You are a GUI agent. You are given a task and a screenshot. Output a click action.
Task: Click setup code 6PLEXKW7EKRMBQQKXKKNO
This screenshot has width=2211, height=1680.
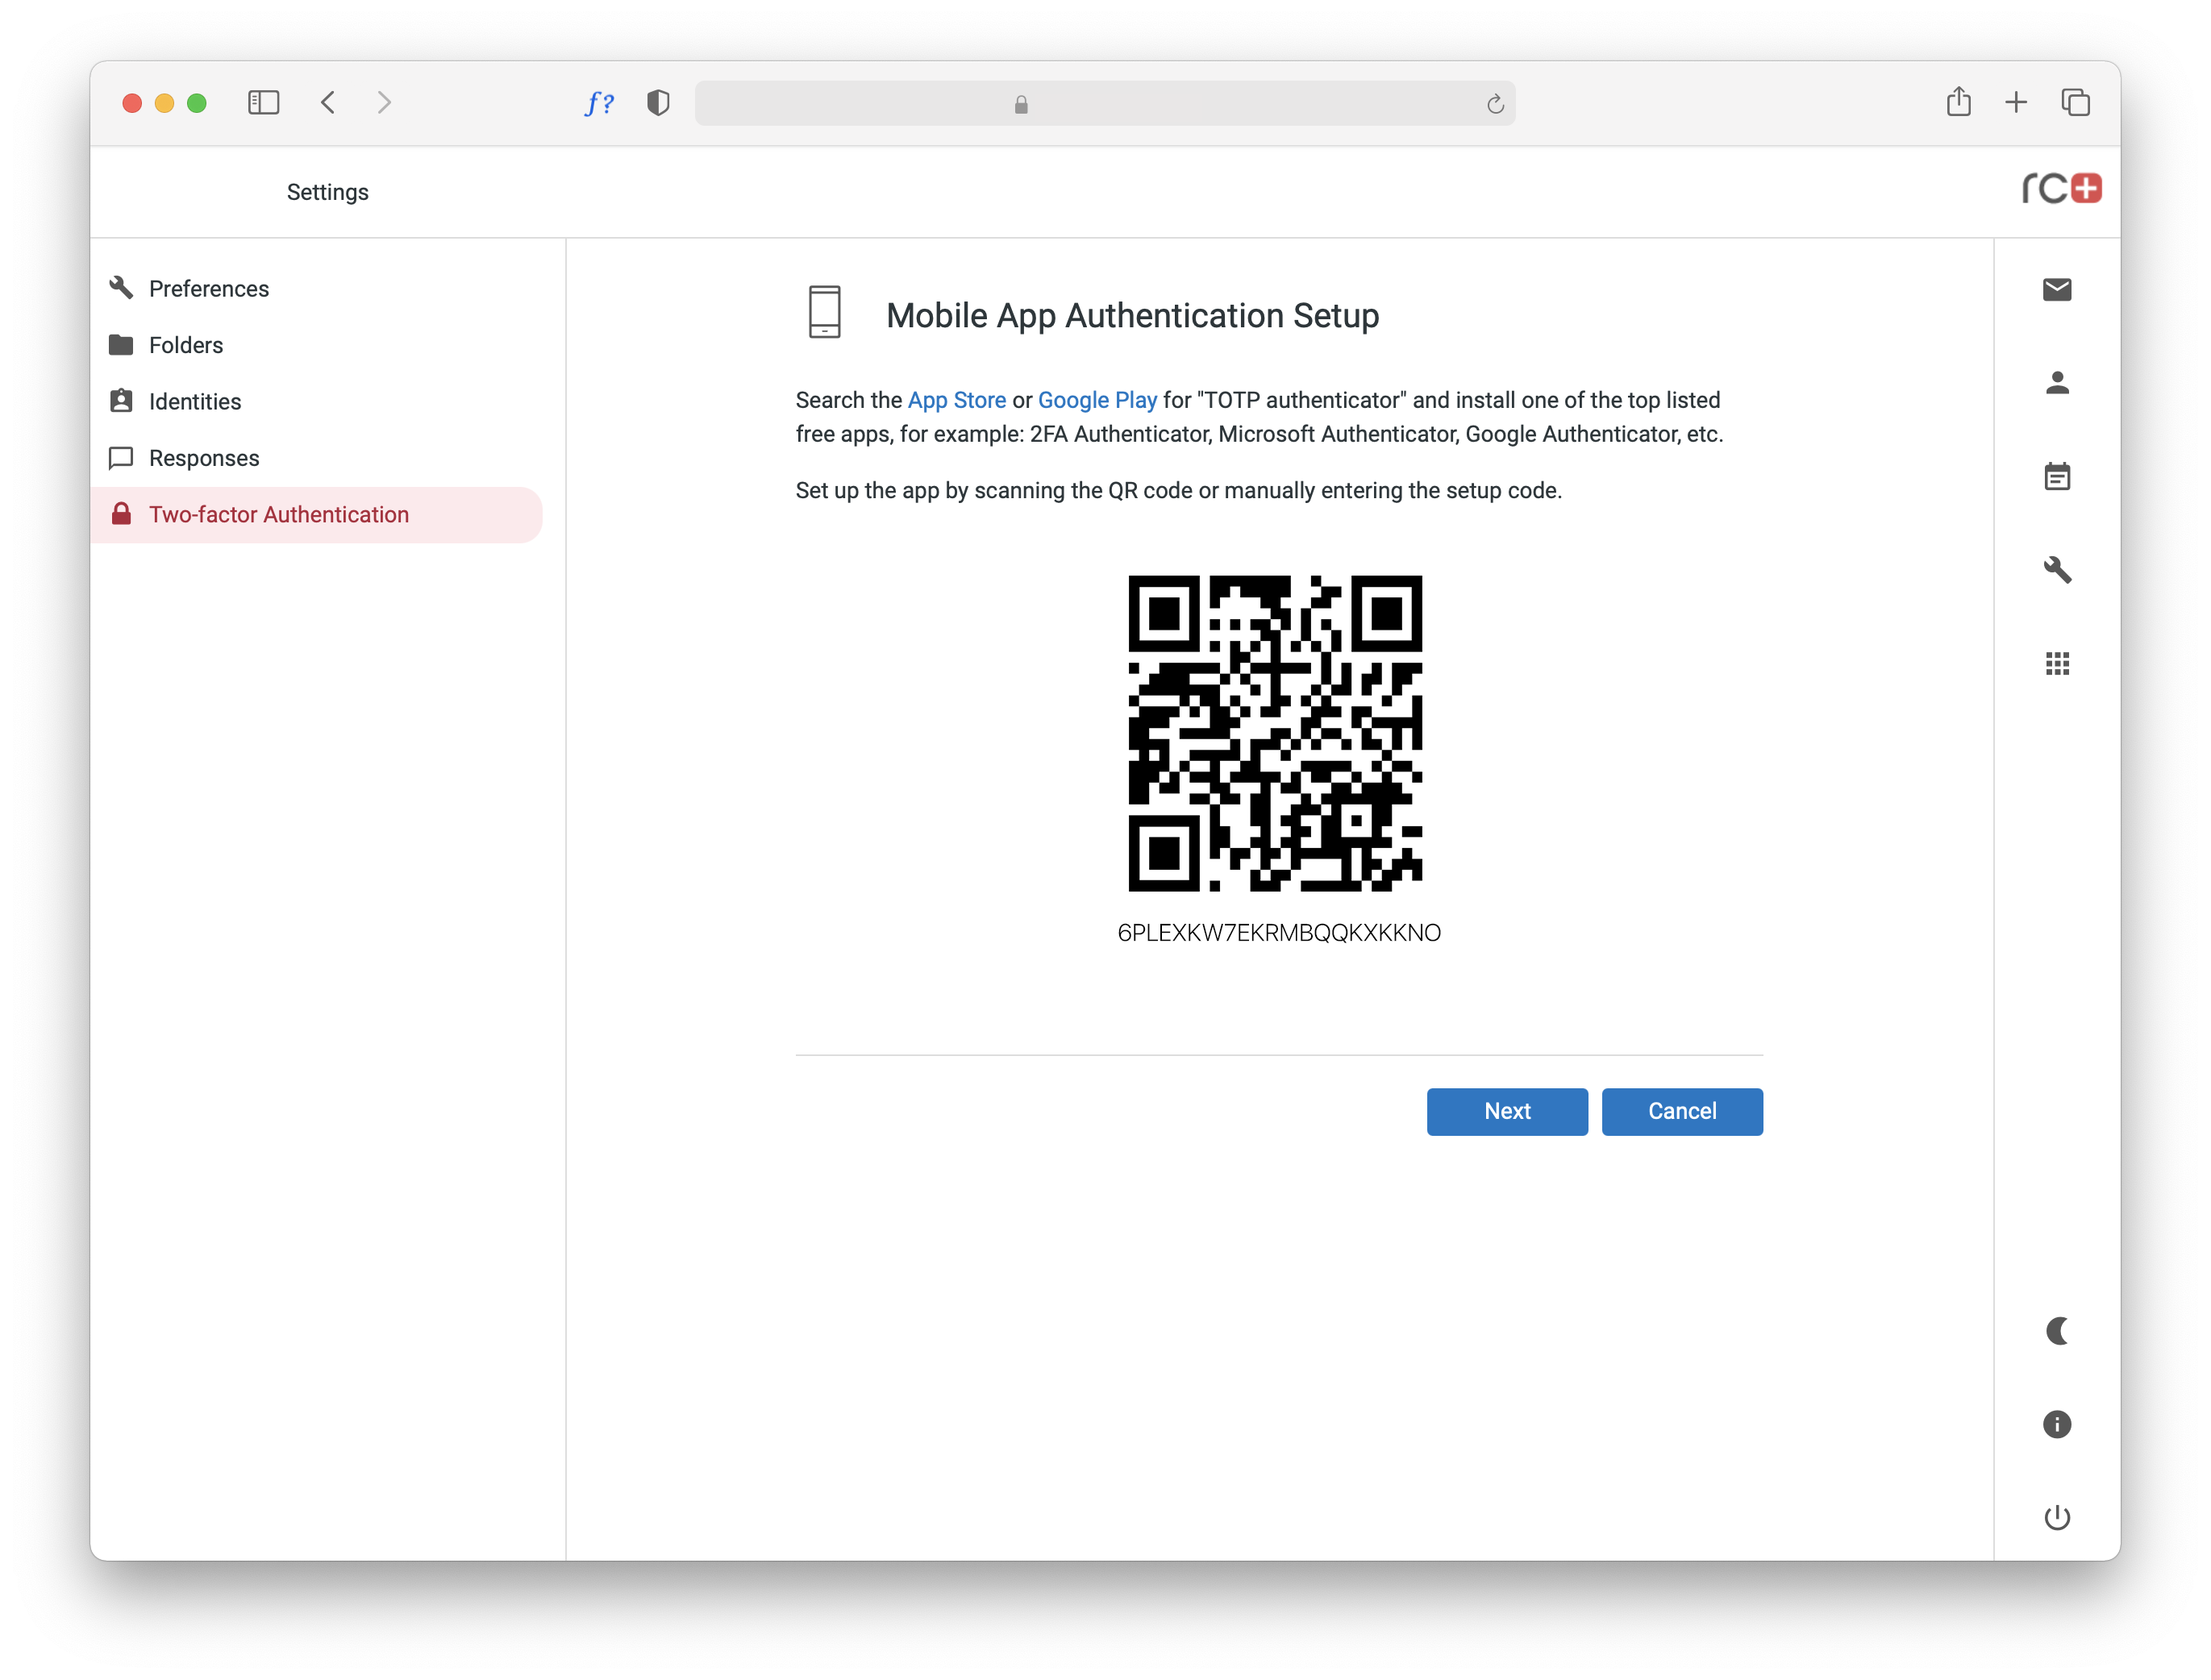click(x=1278, y=933)
